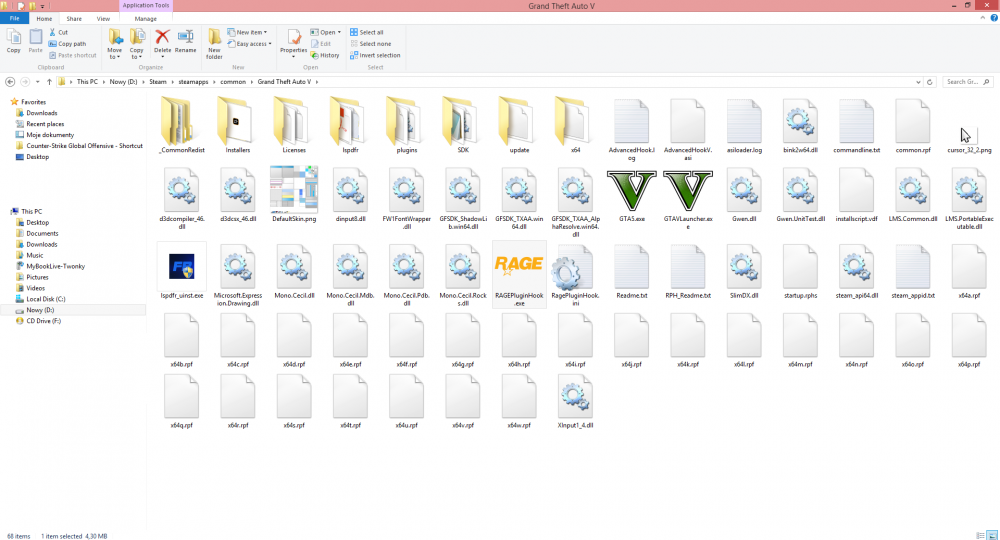Image resolution: width=1000 pixels, height=540 pixels.
Task: Select the GTAVLauncher.exe icon
Action: click(688, 190)
